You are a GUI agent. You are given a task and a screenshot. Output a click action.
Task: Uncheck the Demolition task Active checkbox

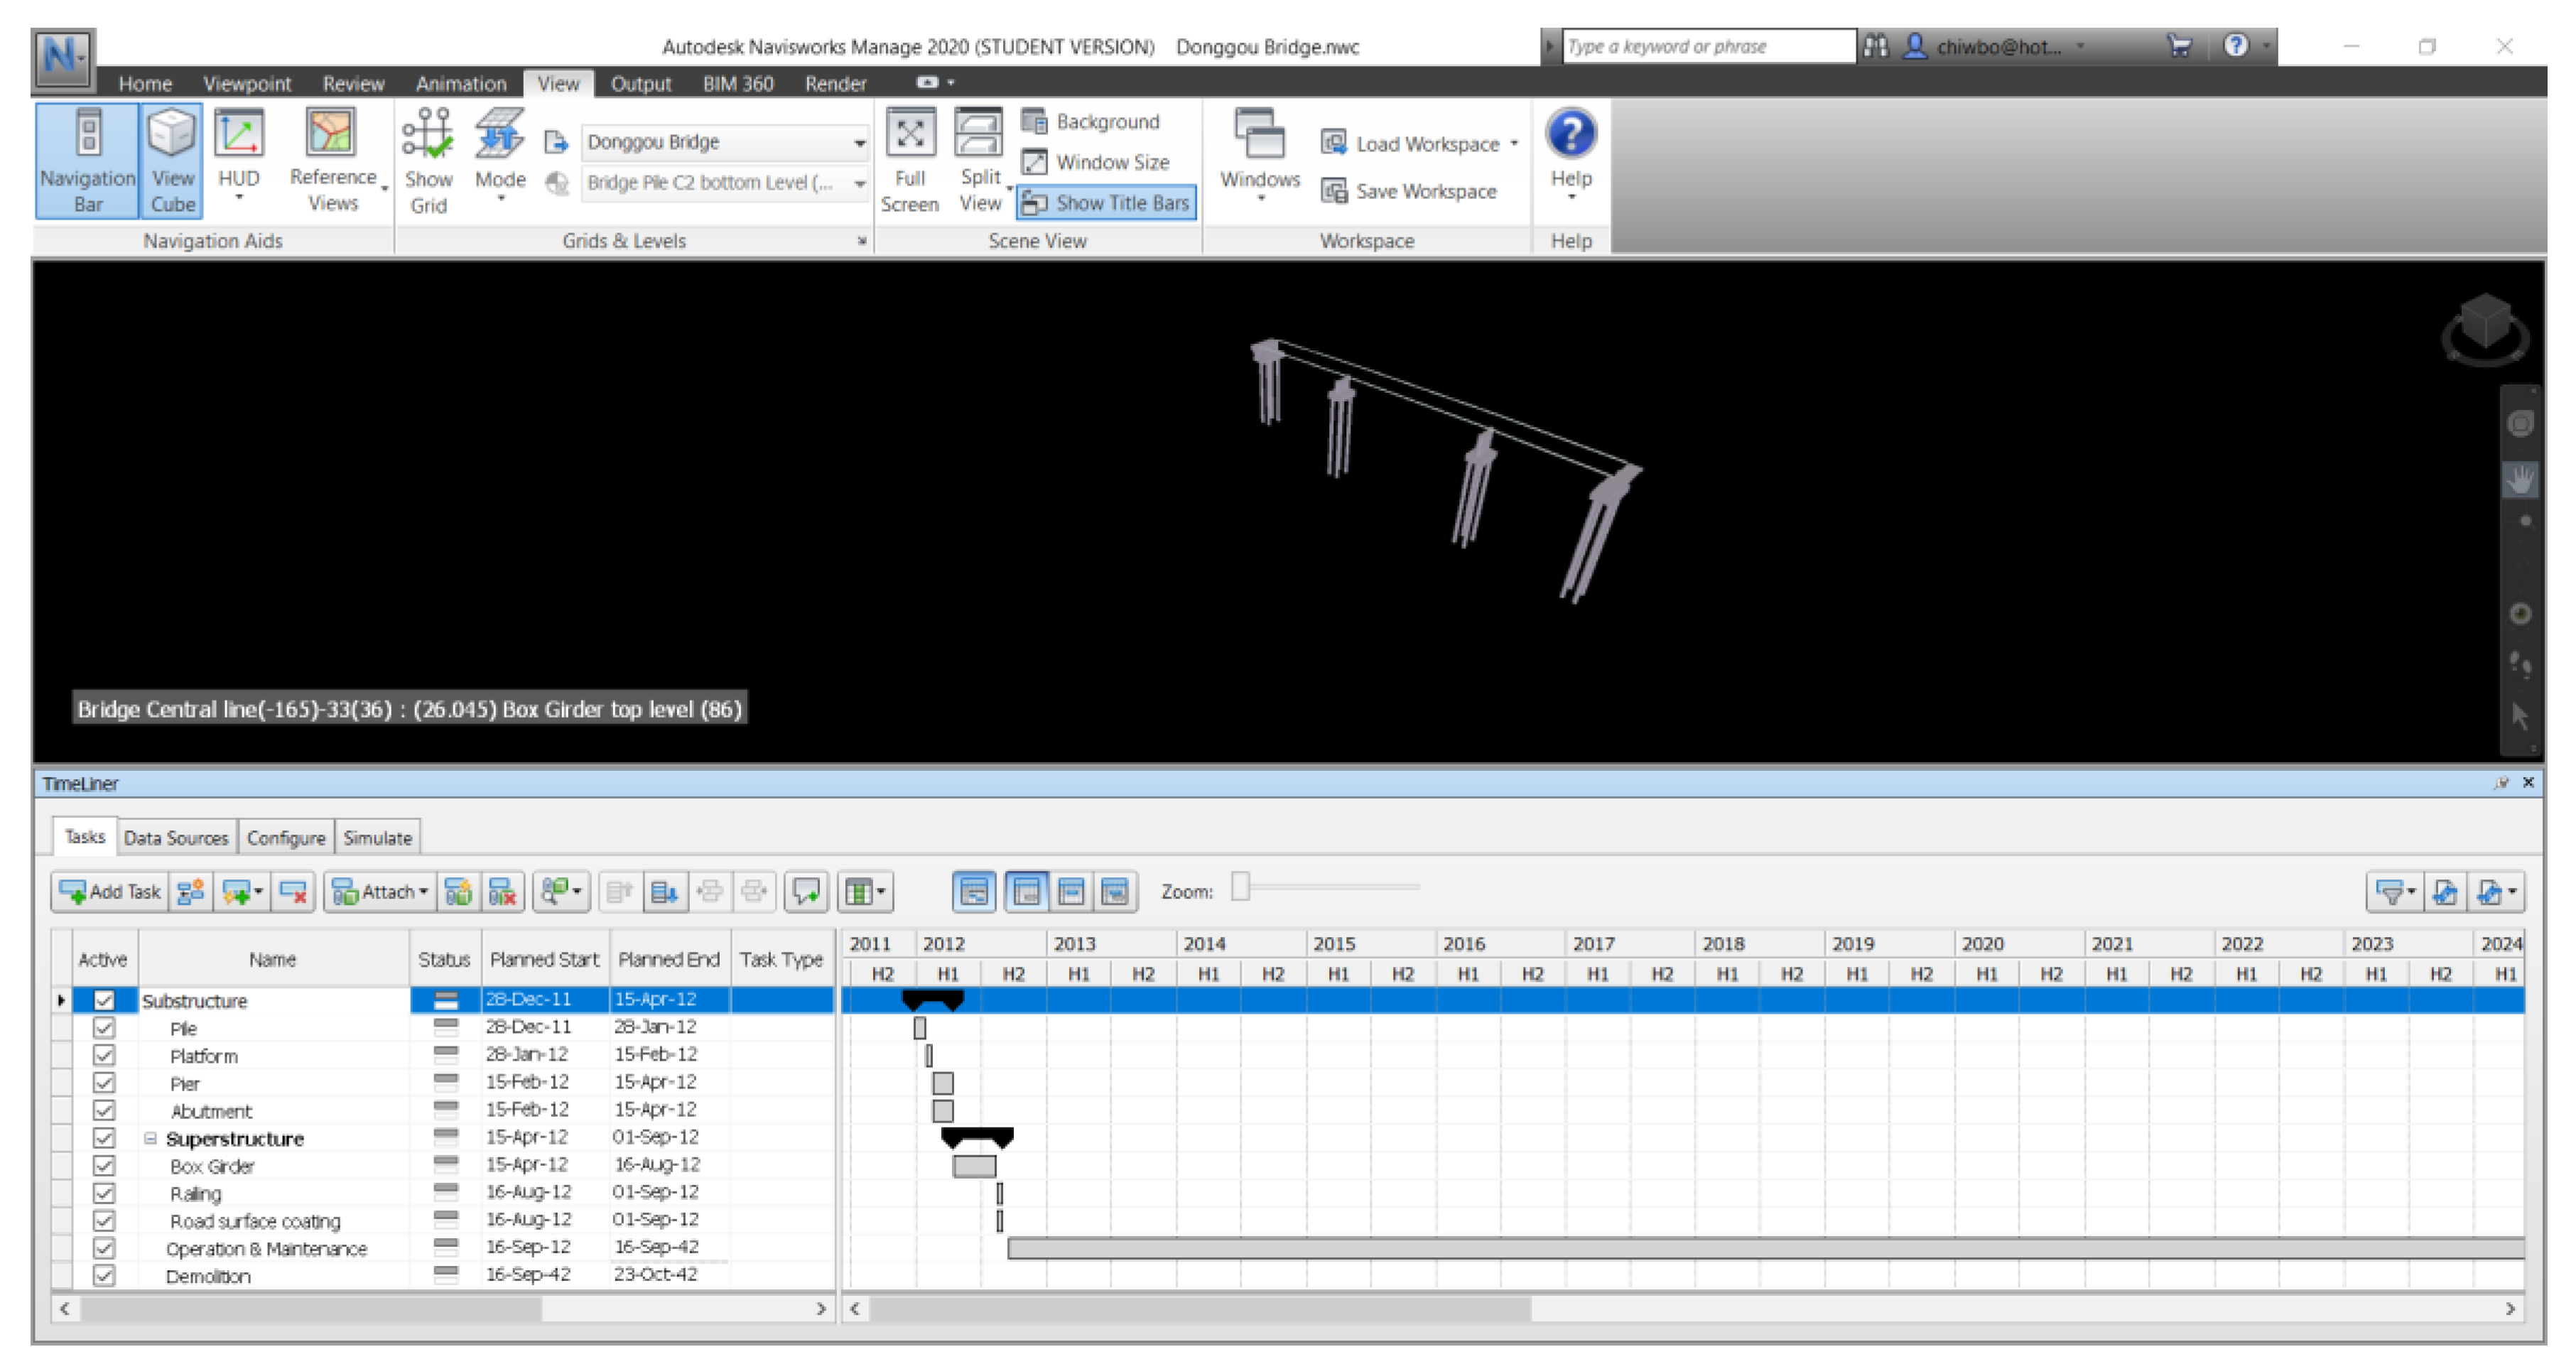(103, 1275)
